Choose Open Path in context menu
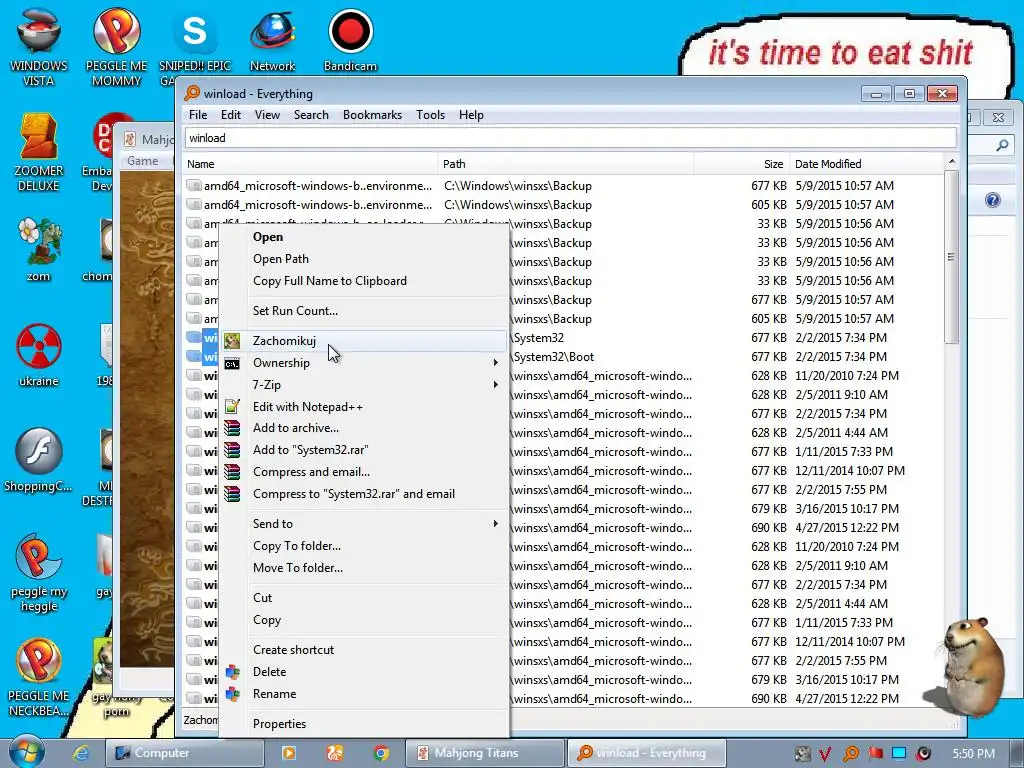The width and height of the screenshot is (1024, 768). coord(363,259)
